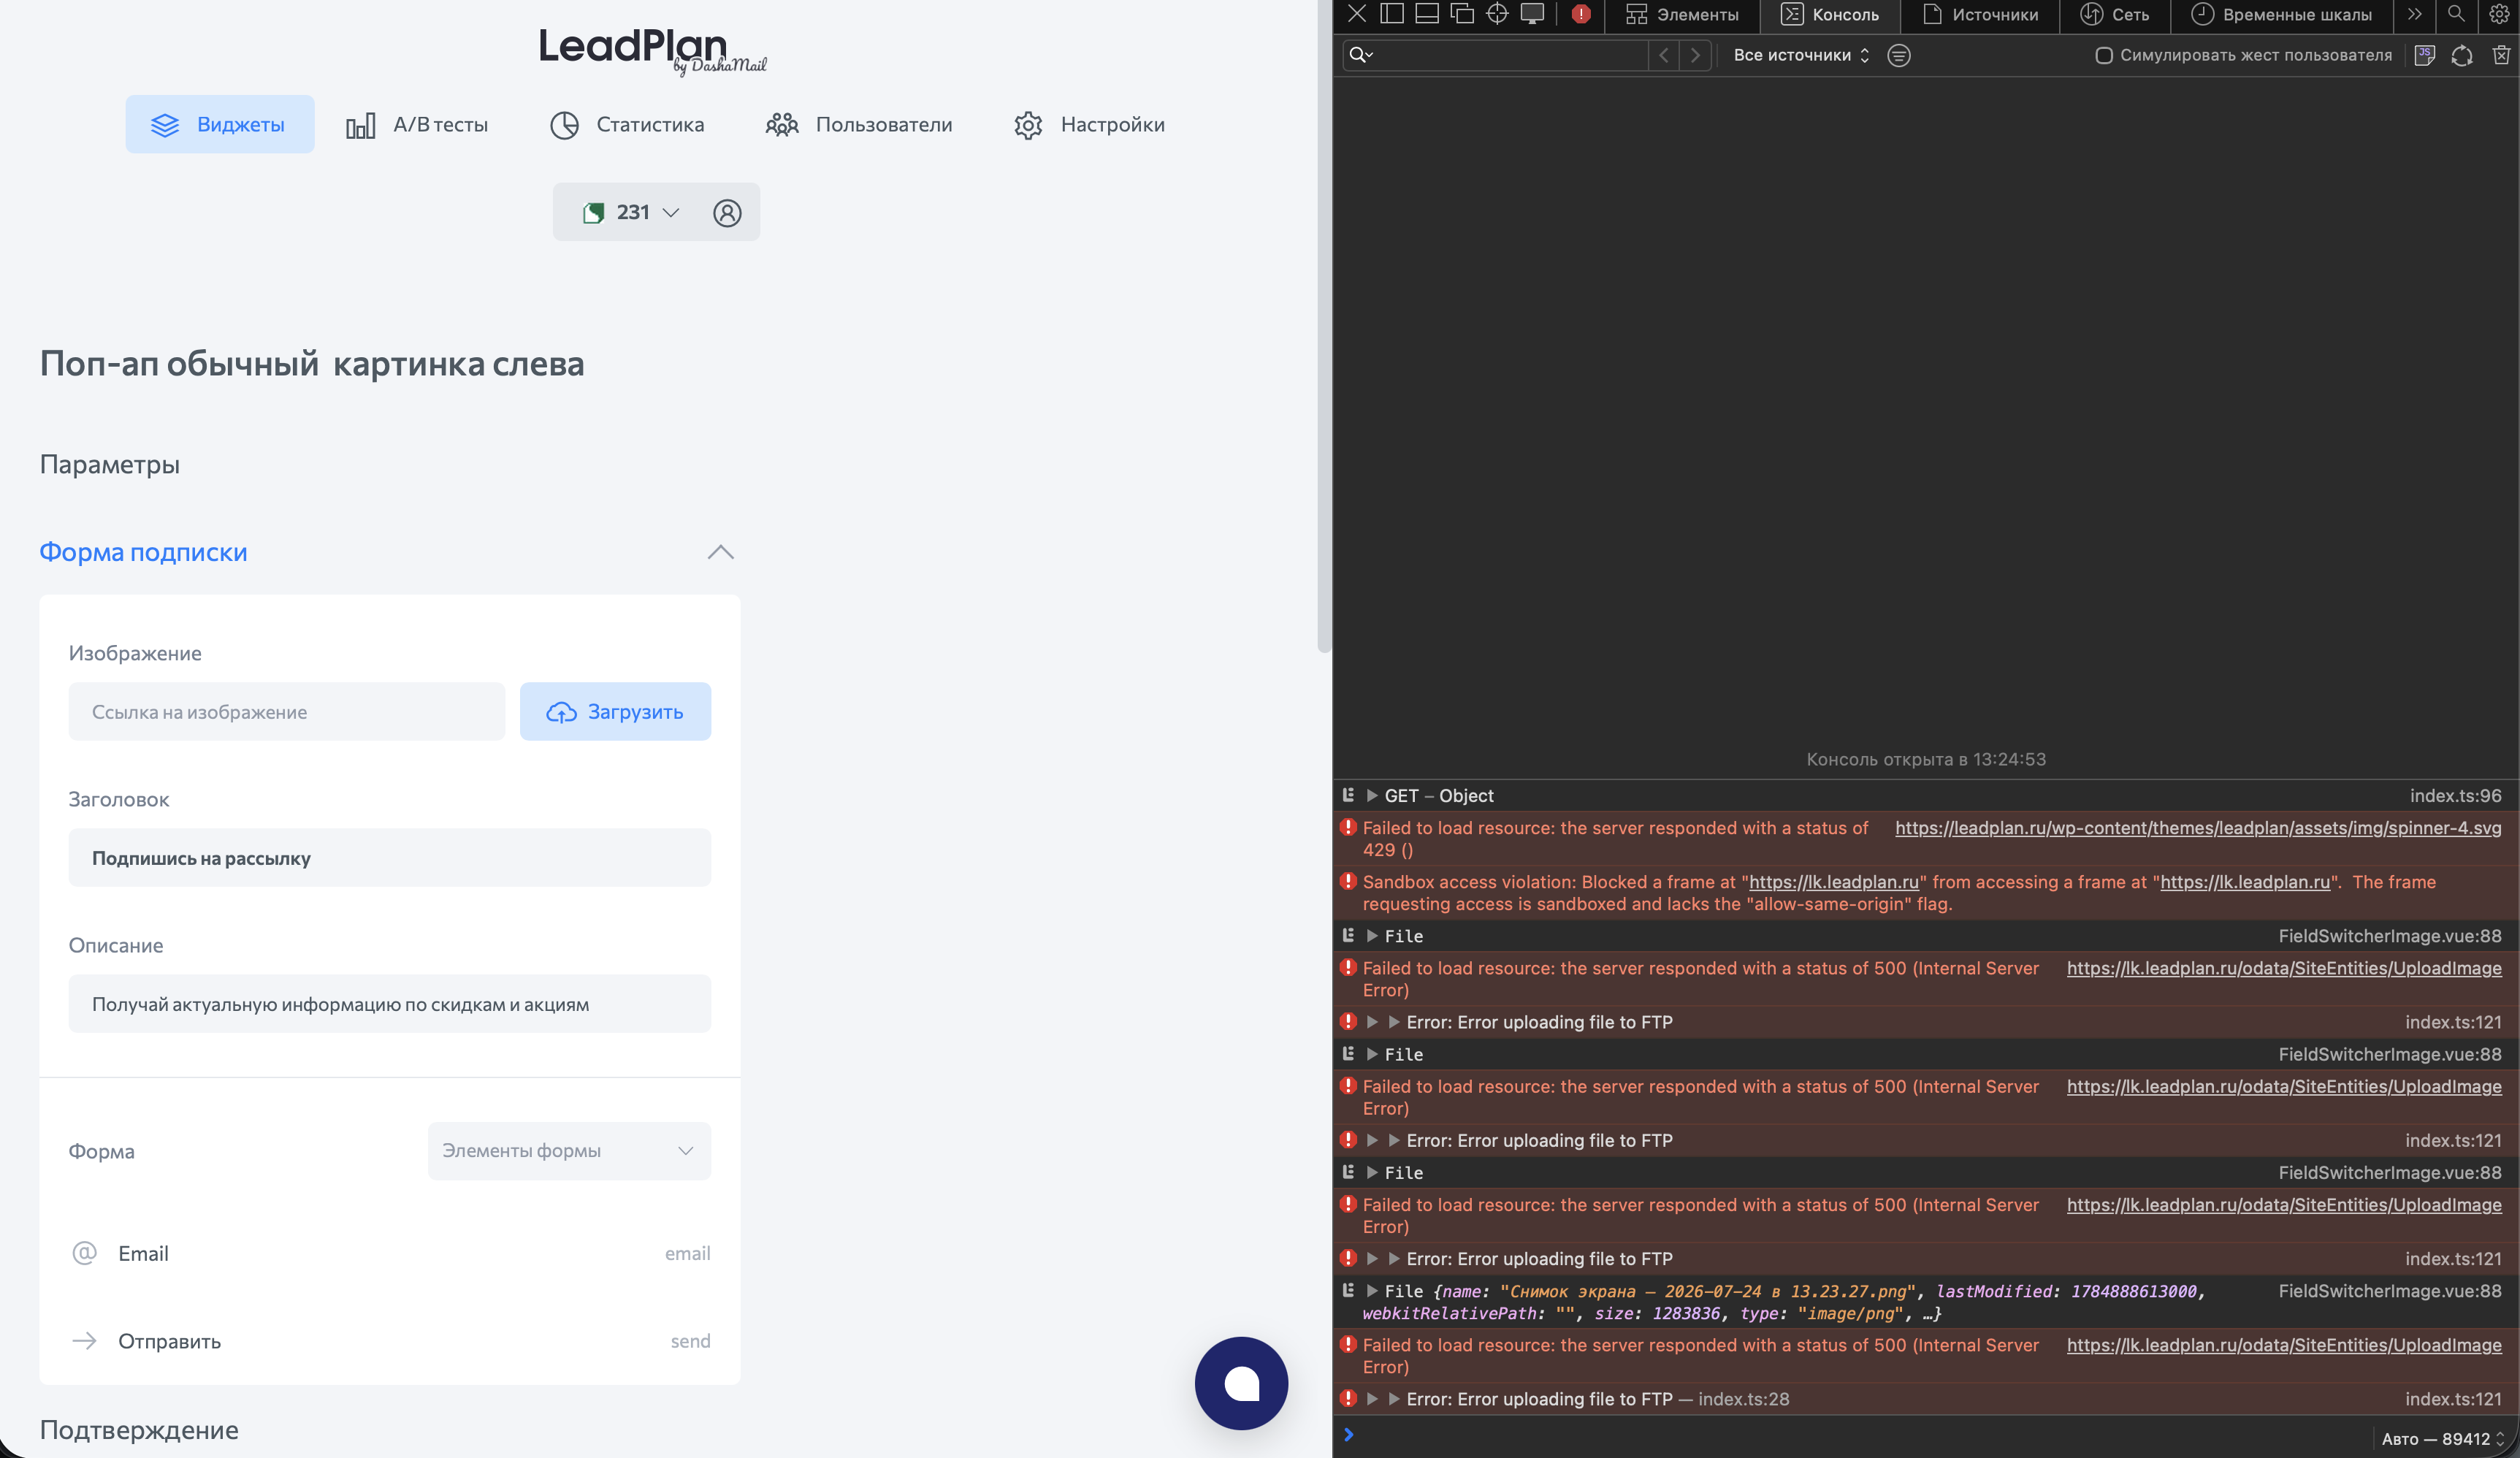2520x1458 pixels.
Task: Open the chat support bubble
Action: (1241, 1384)
